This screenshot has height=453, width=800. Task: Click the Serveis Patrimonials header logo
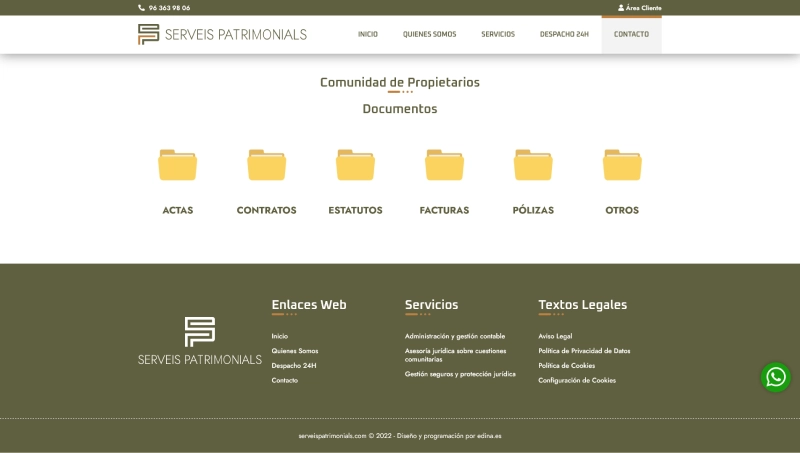(x=222, y=34)
